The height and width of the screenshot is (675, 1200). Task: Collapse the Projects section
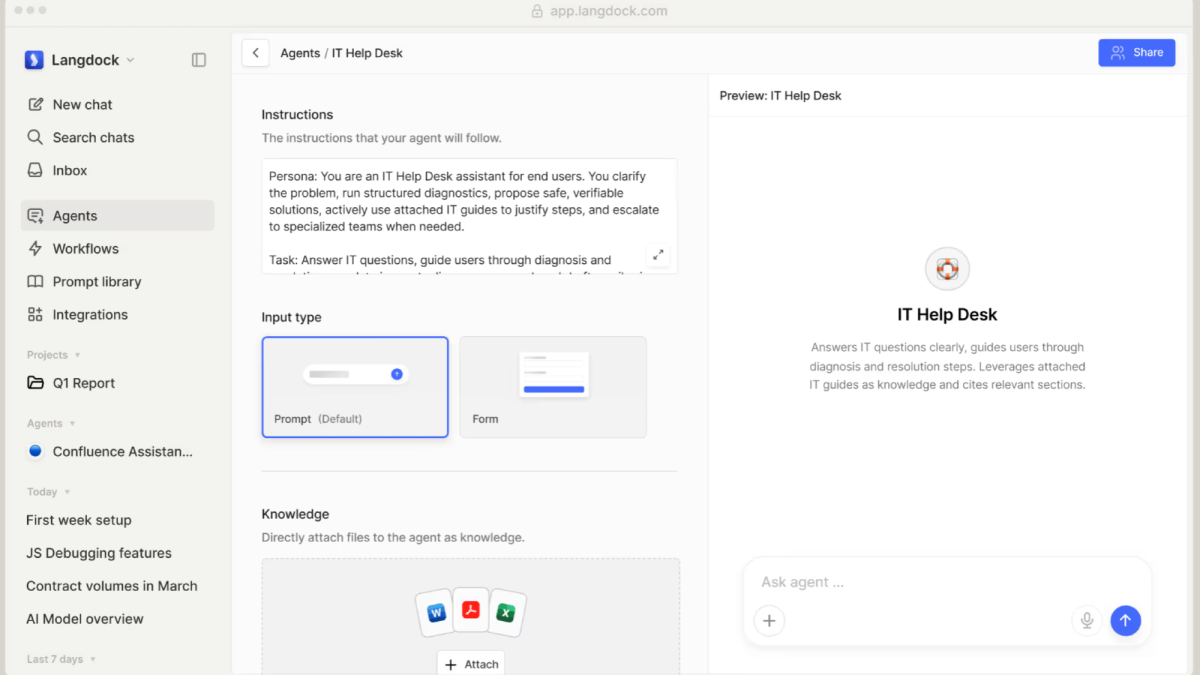(54, 355)
